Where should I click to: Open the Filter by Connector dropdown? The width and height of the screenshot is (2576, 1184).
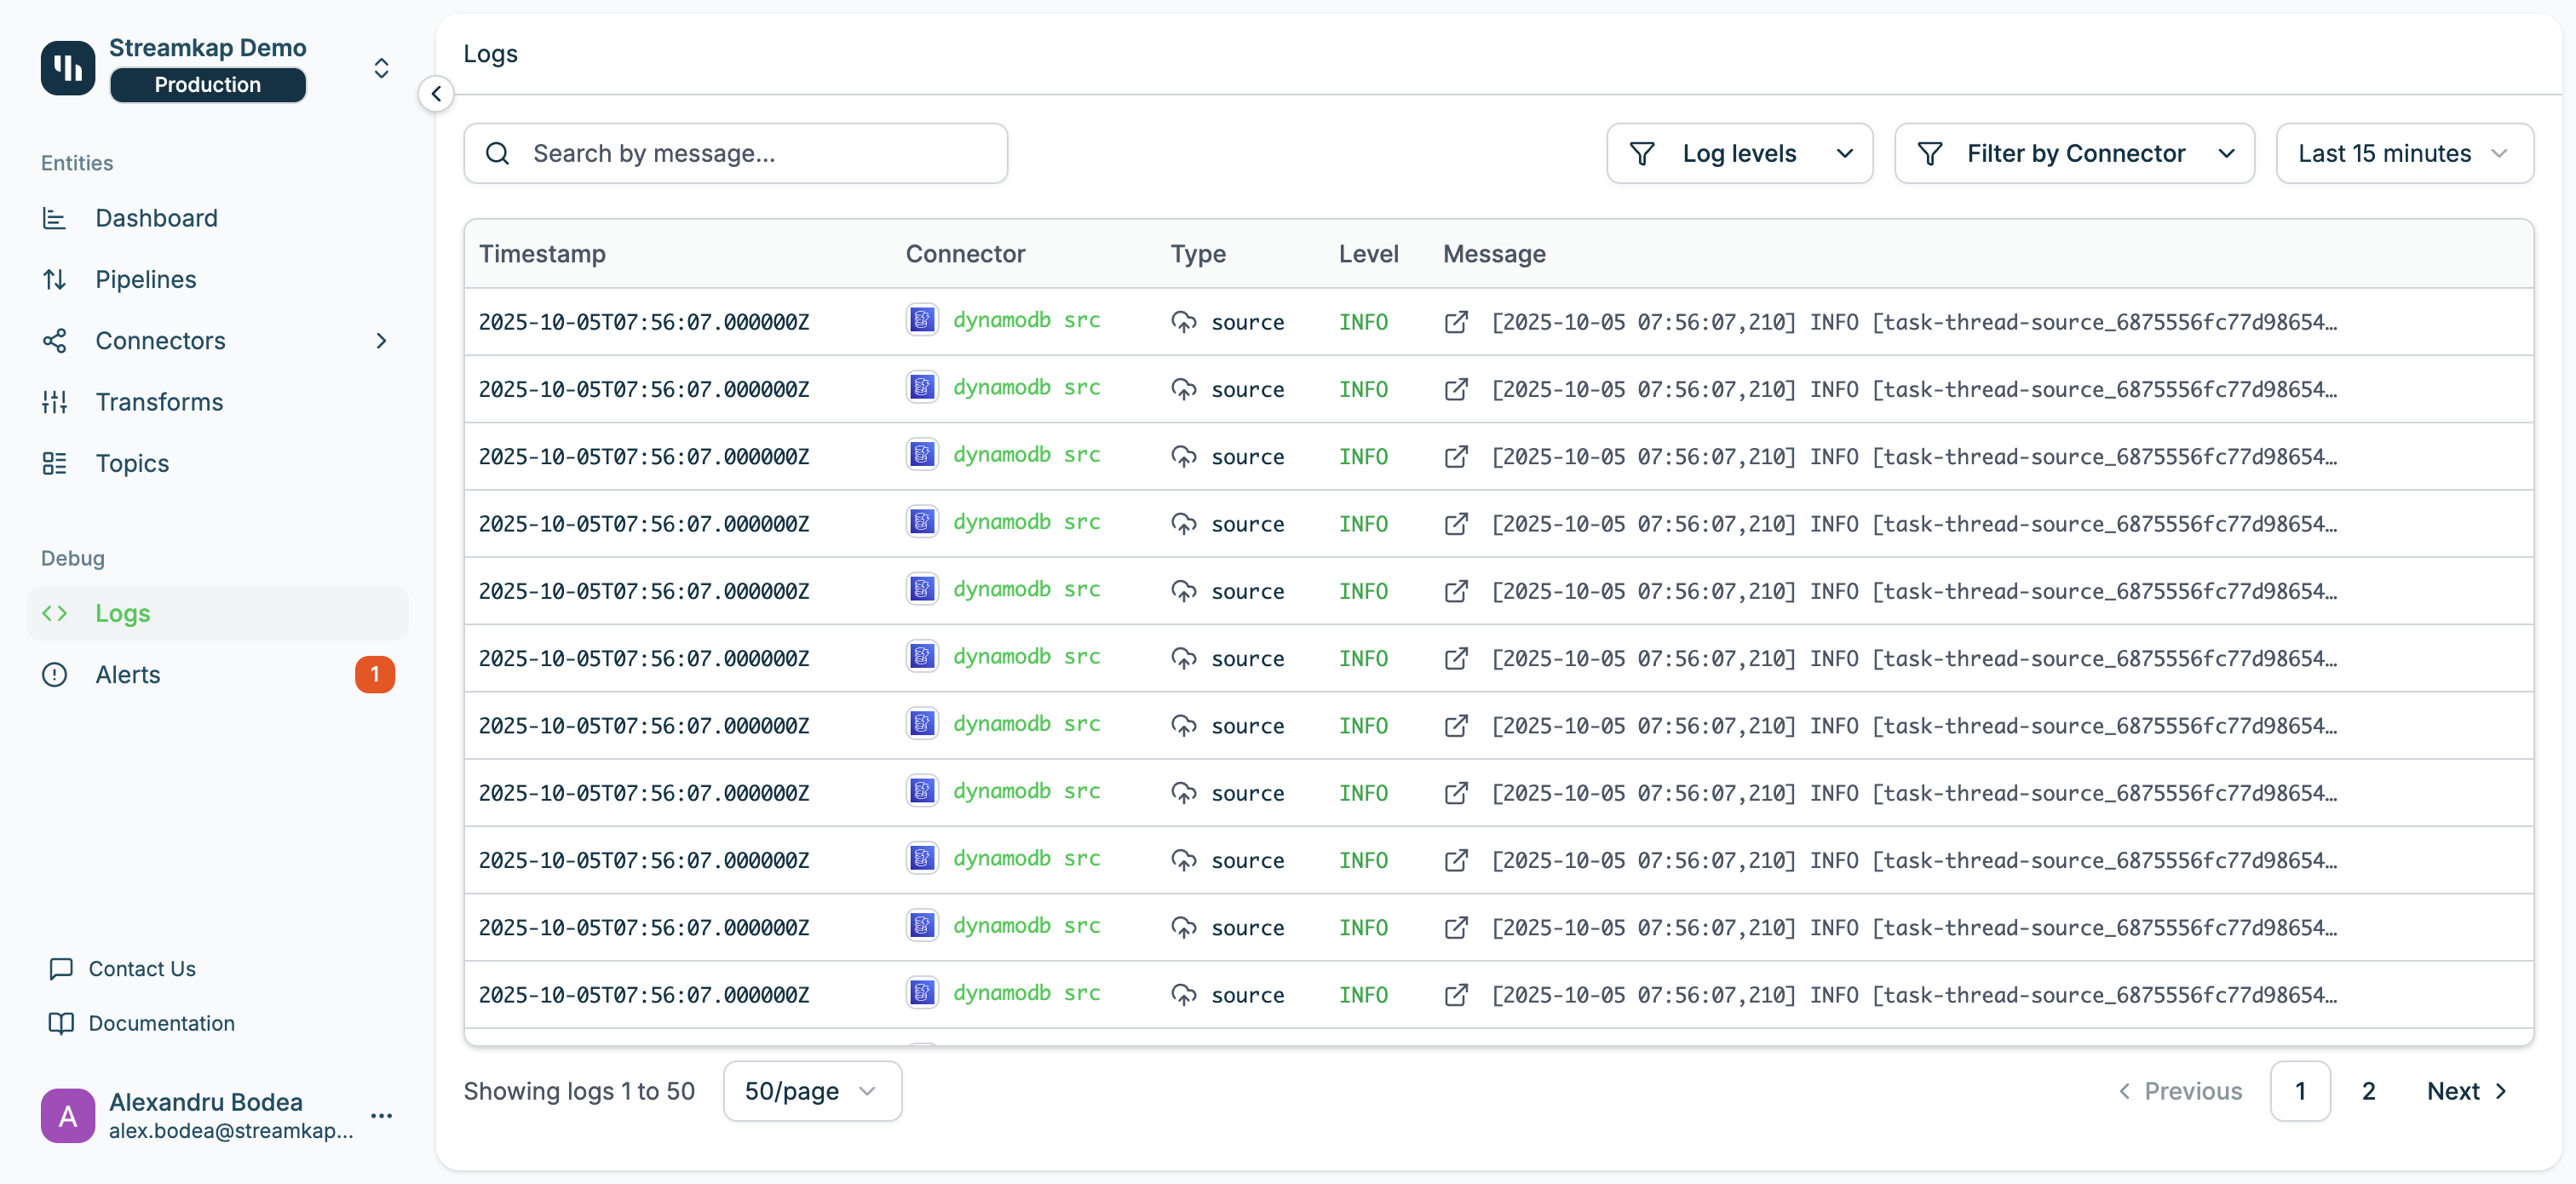click(x=2074, y=153)
